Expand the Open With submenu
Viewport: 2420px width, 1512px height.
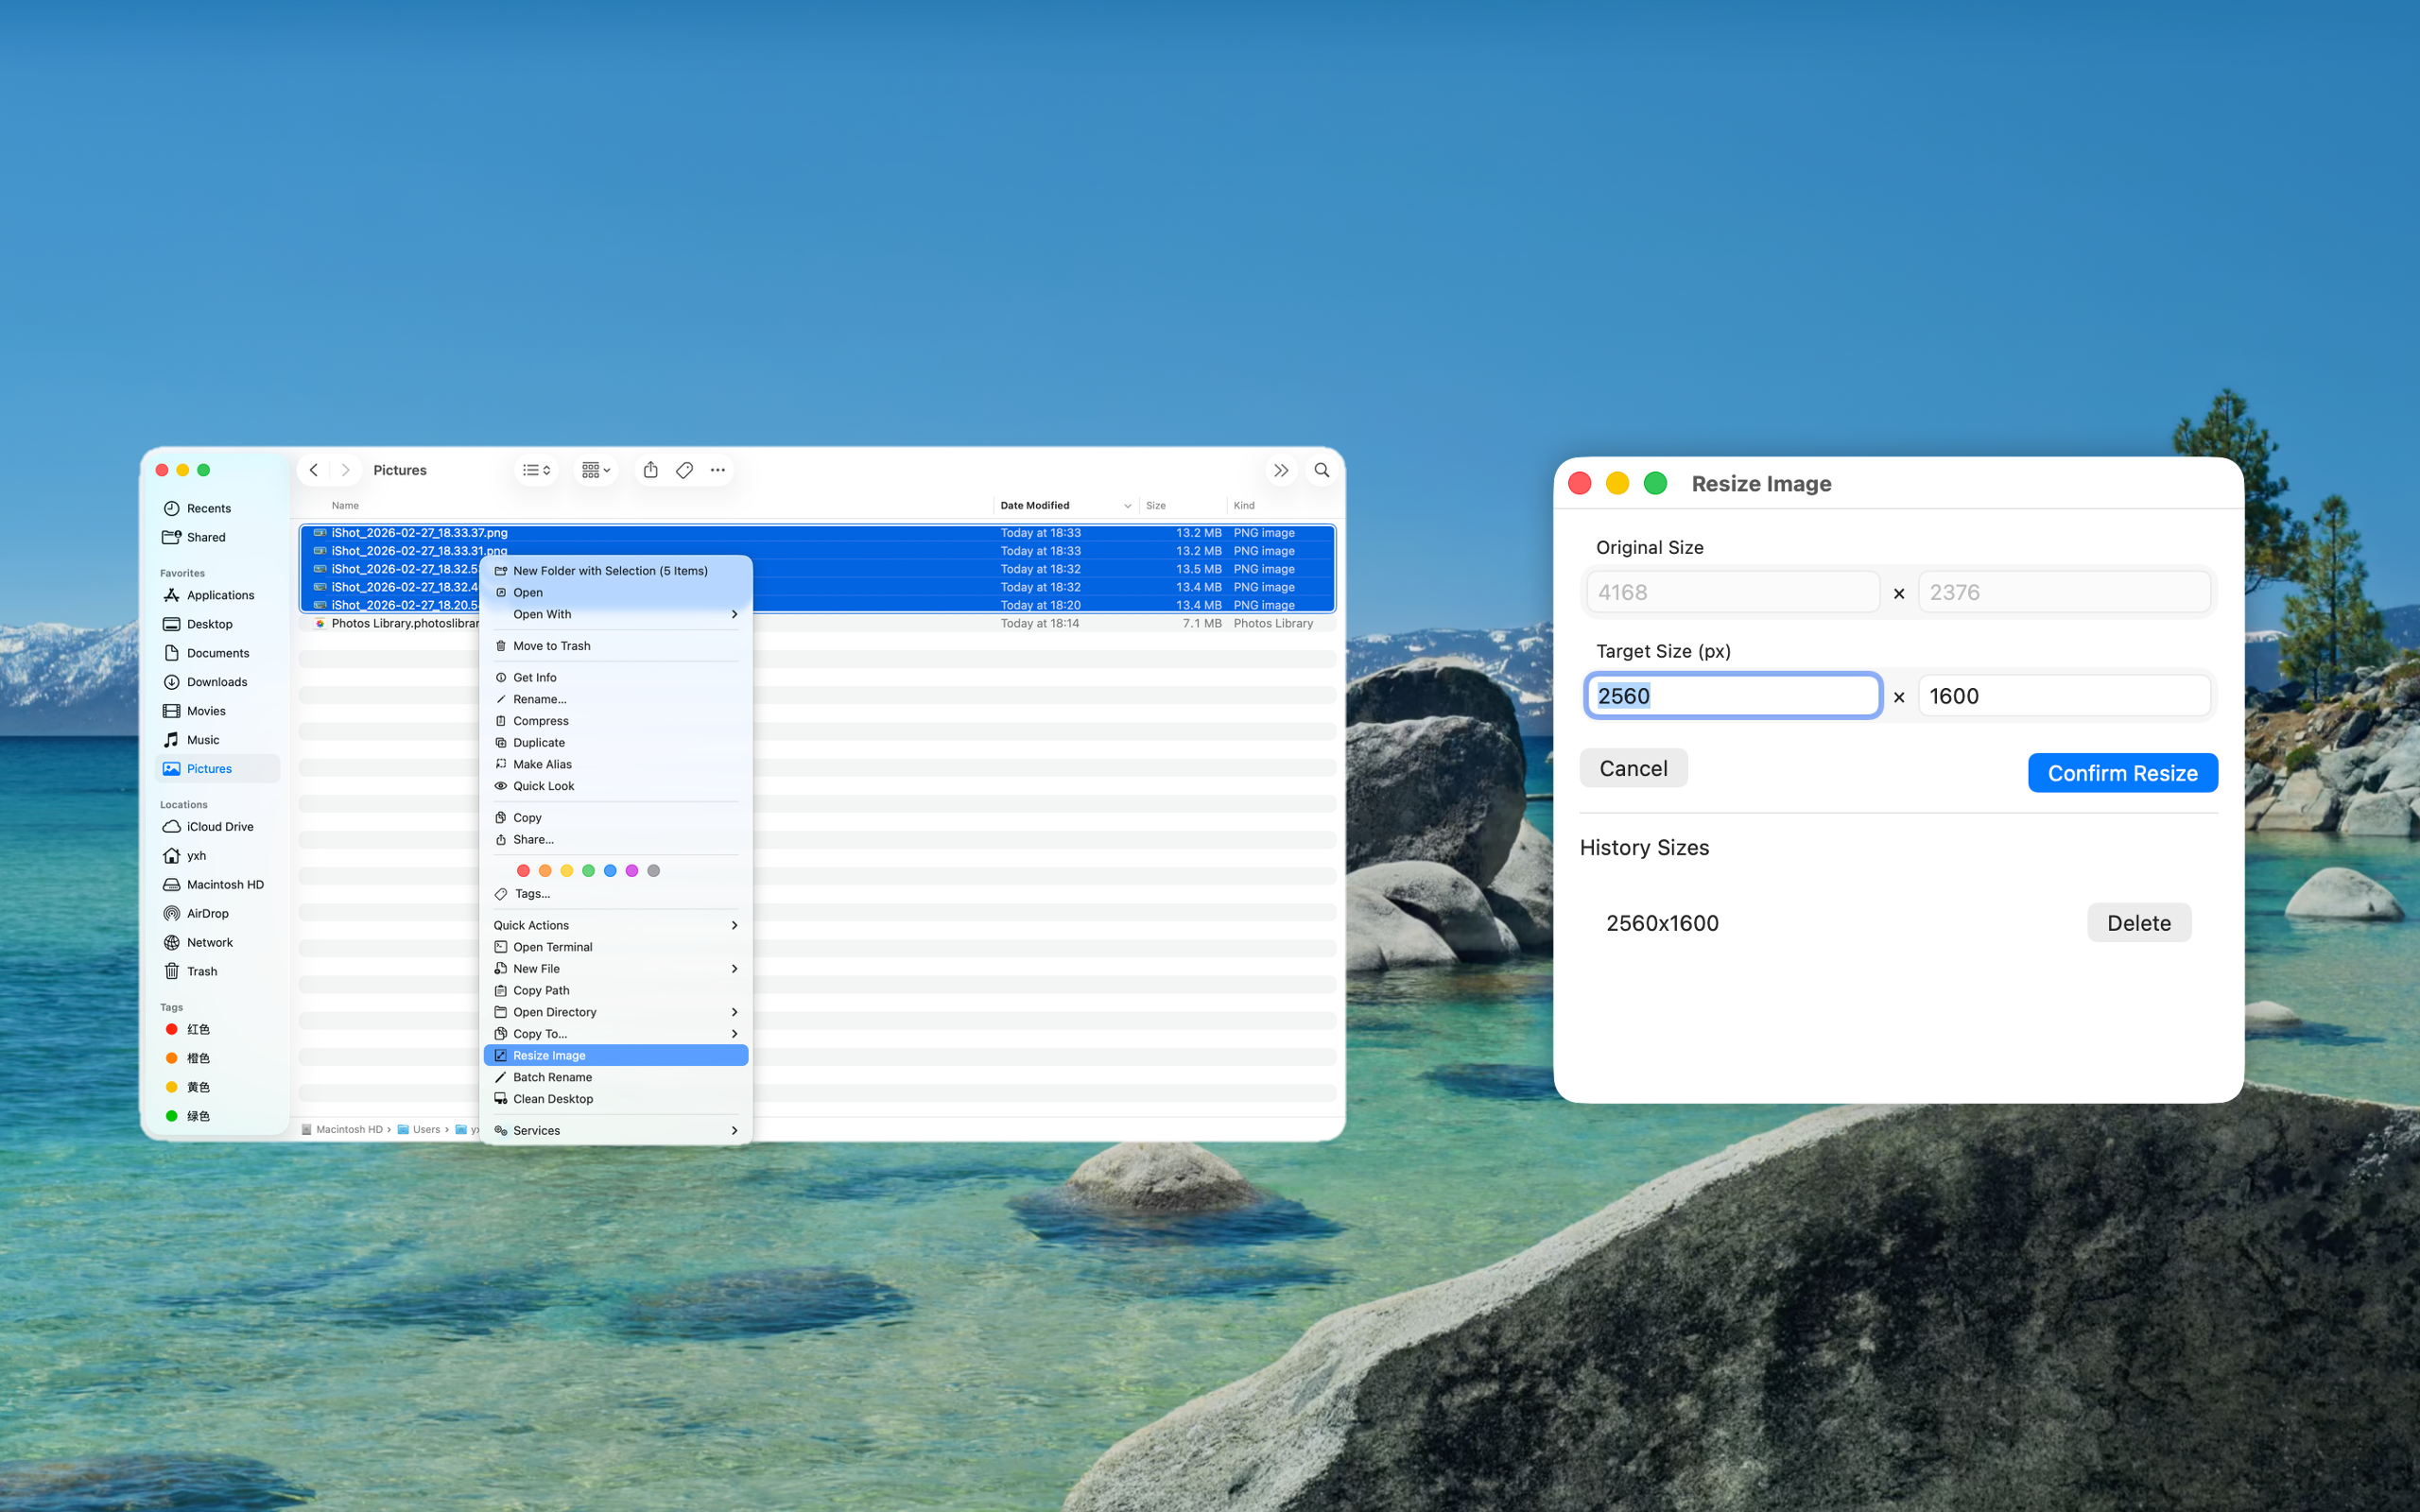point(616,615)
